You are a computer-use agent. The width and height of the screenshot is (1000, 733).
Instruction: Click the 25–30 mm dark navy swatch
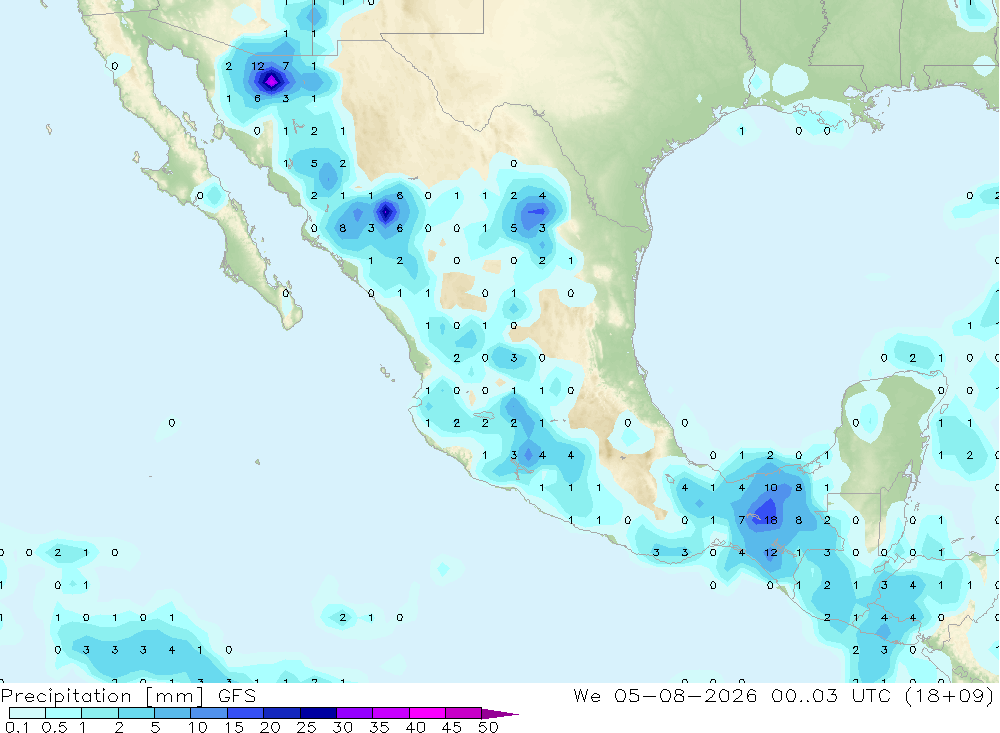(x=318, y=713)
